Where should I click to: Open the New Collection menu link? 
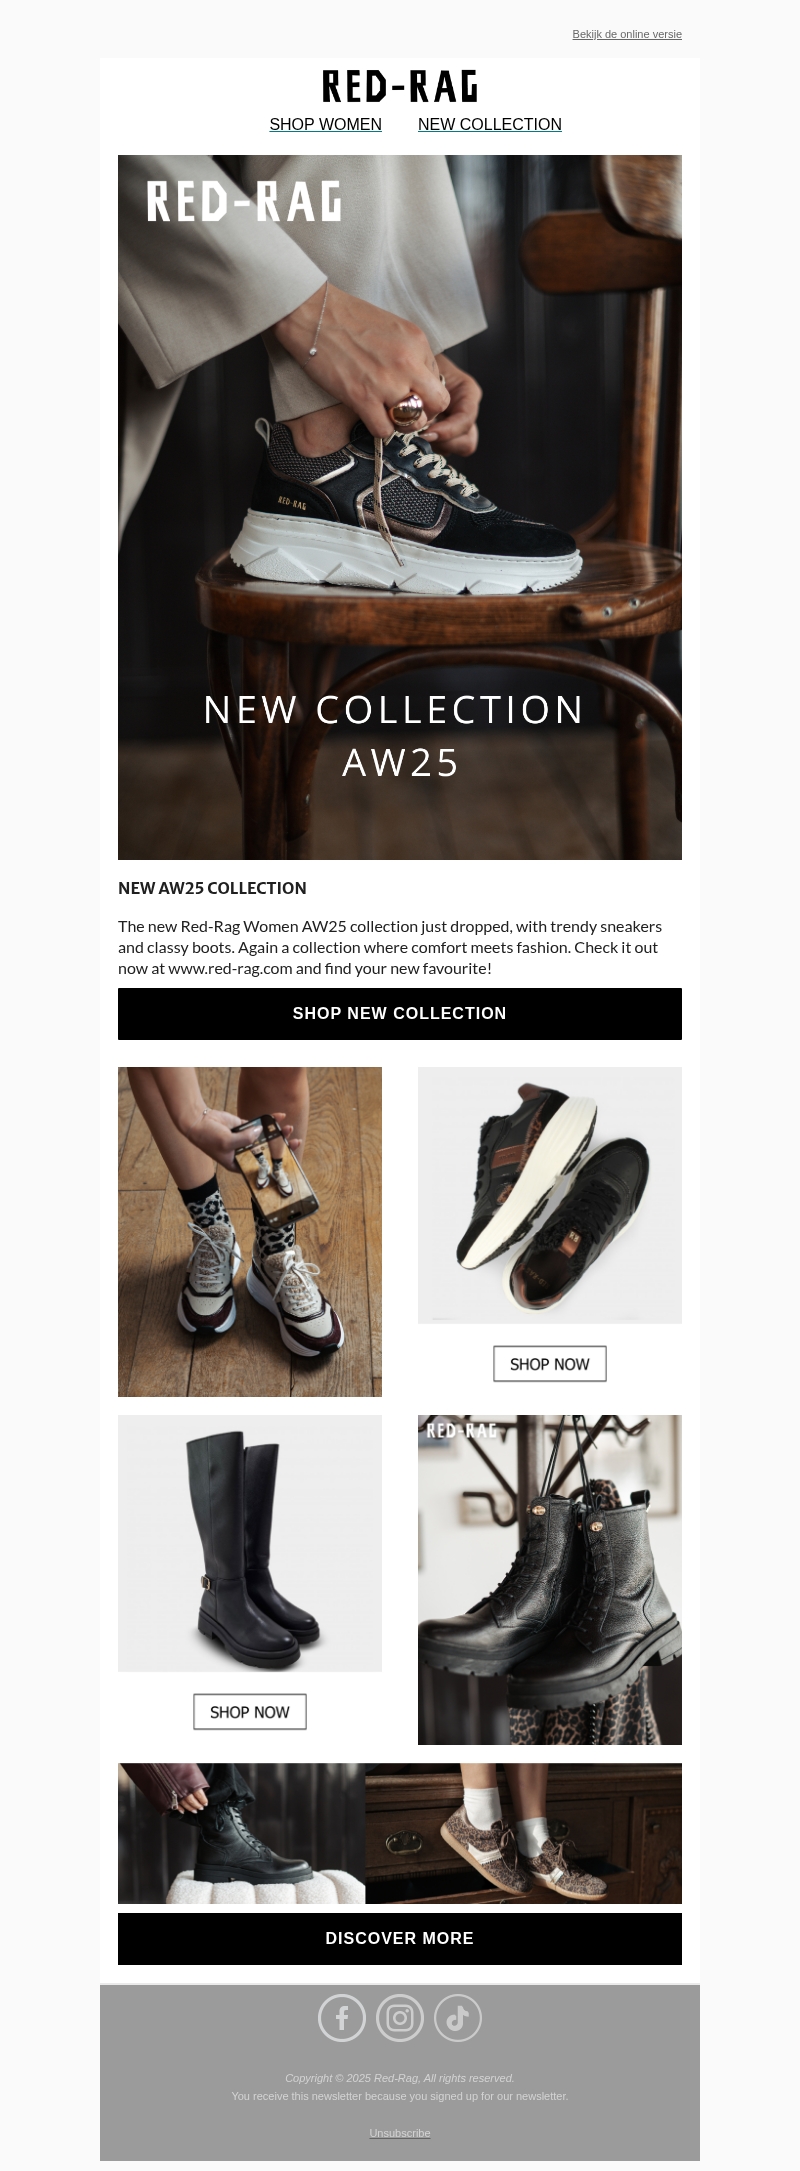point(490,124)
